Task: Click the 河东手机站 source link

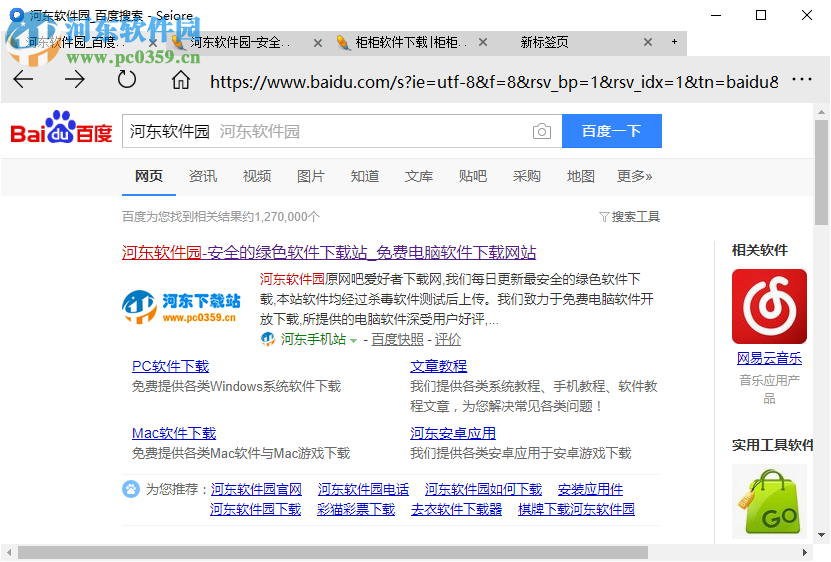Action: [x=313, y=339]
